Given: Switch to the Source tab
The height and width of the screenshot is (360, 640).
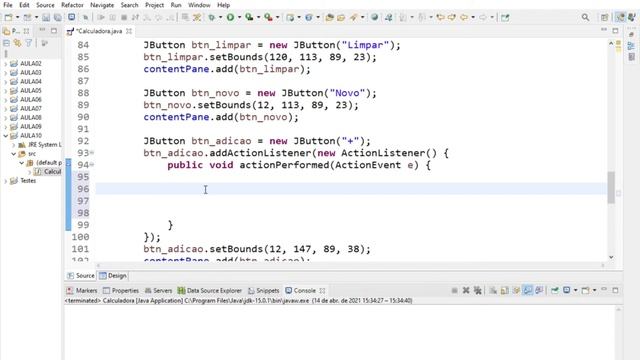Looking at the screenshot, I should point(81,276).
